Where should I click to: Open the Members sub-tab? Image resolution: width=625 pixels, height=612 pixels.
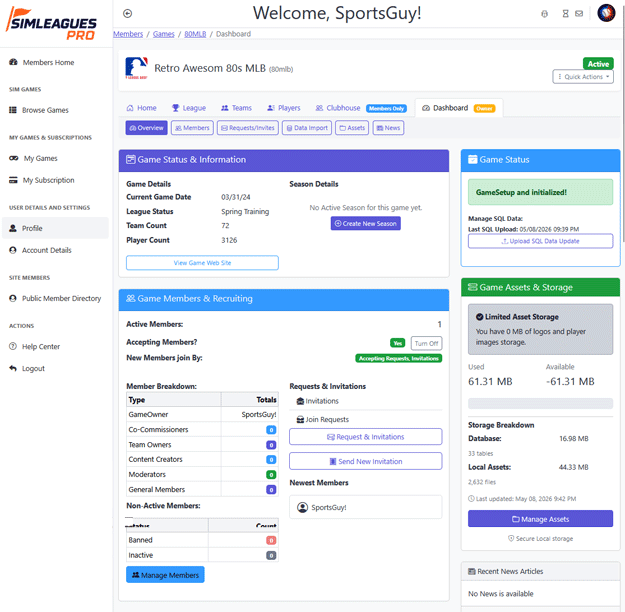(x=192, y=128)
